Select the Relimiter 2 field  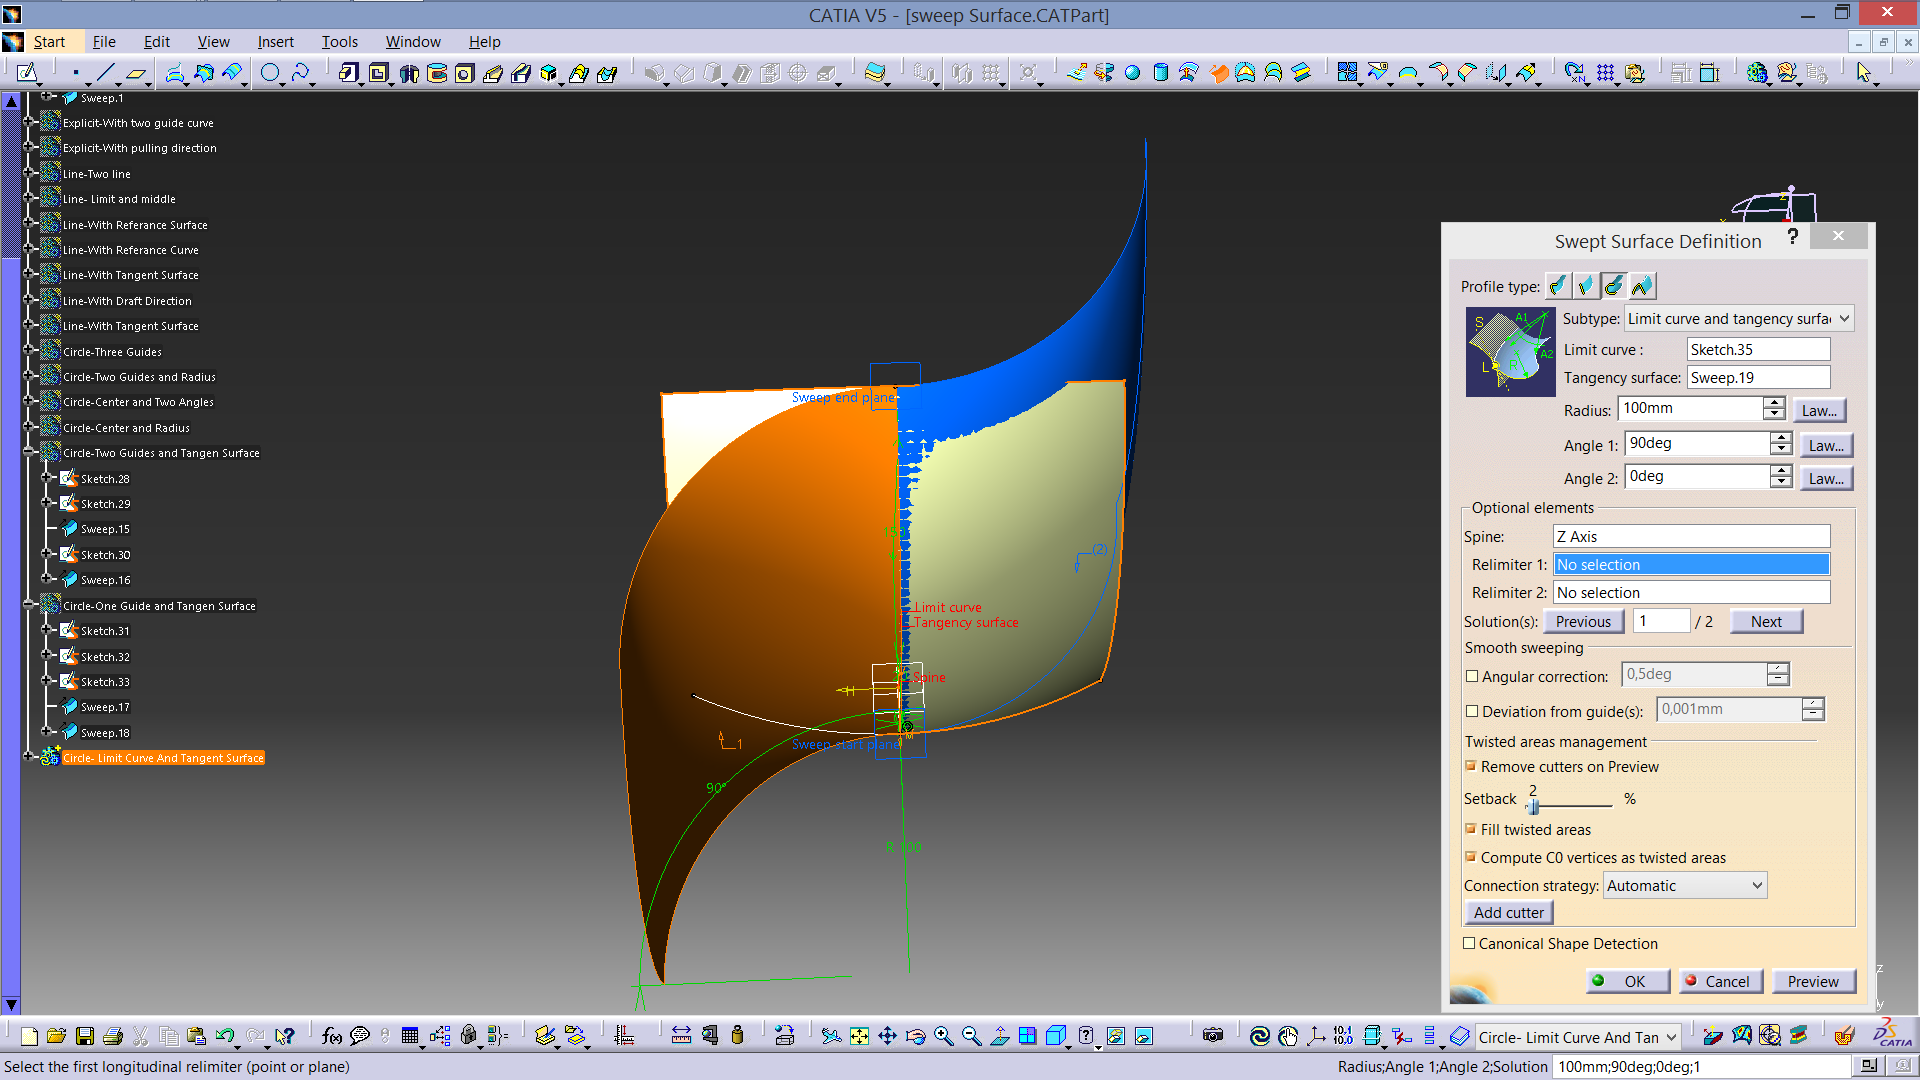[x=1691, y=592]
